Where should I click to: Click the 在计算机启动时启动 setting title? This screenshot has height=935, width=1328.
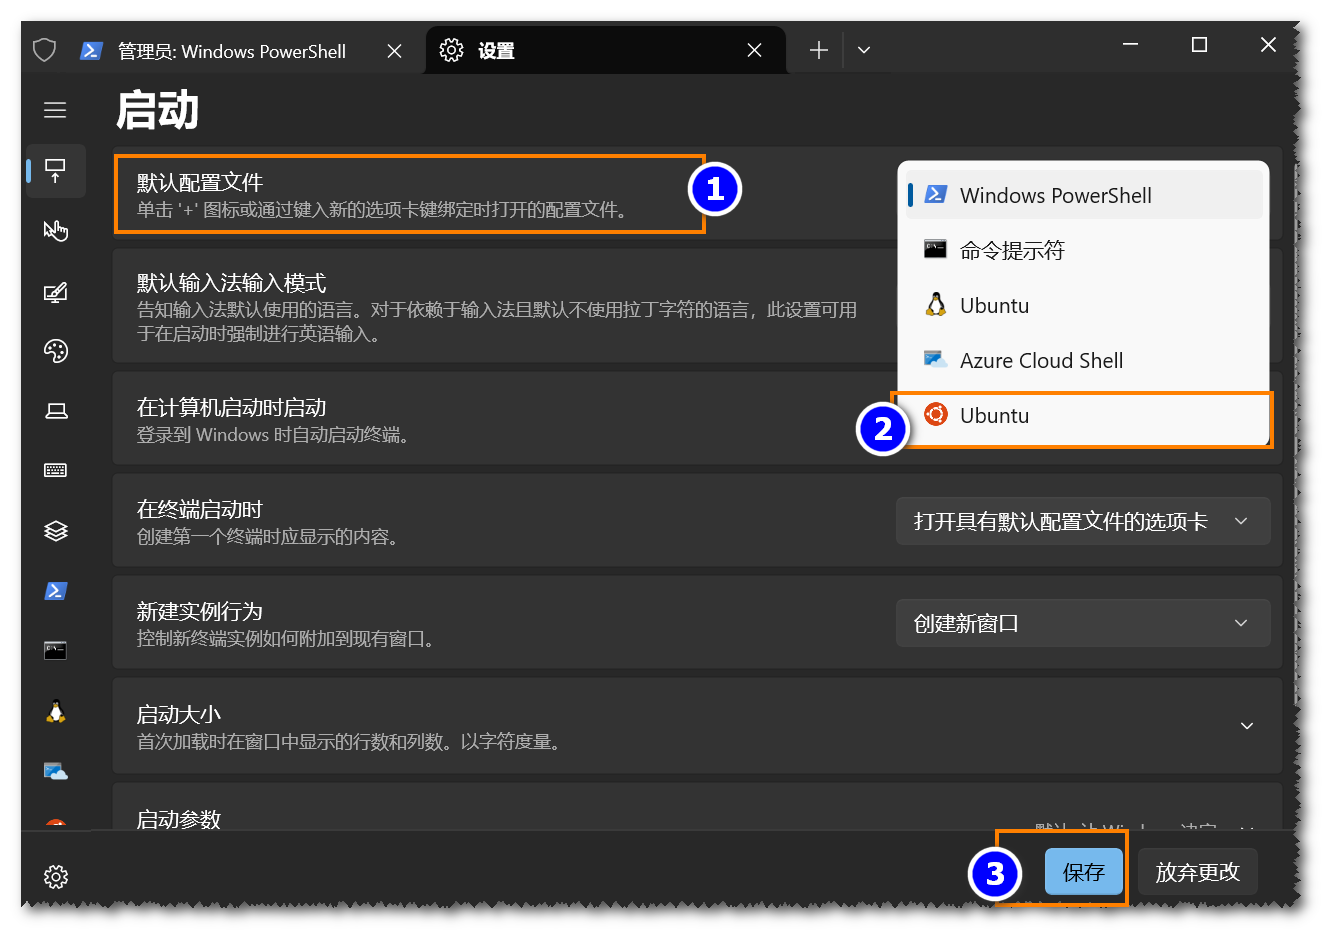[x=232, y=408]
